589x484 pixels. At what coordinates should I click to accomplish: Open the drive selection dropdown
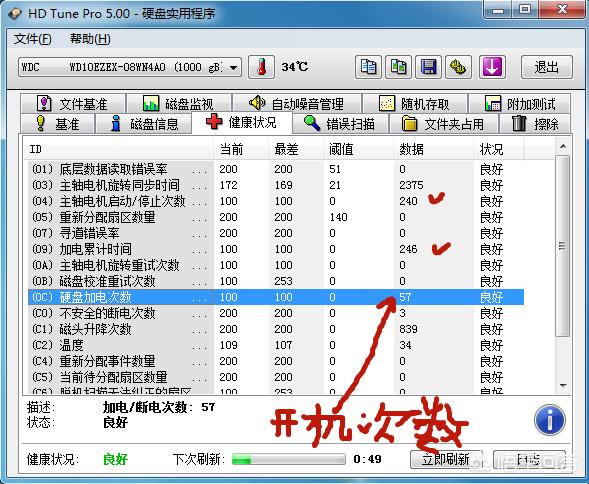pos(130,67)
